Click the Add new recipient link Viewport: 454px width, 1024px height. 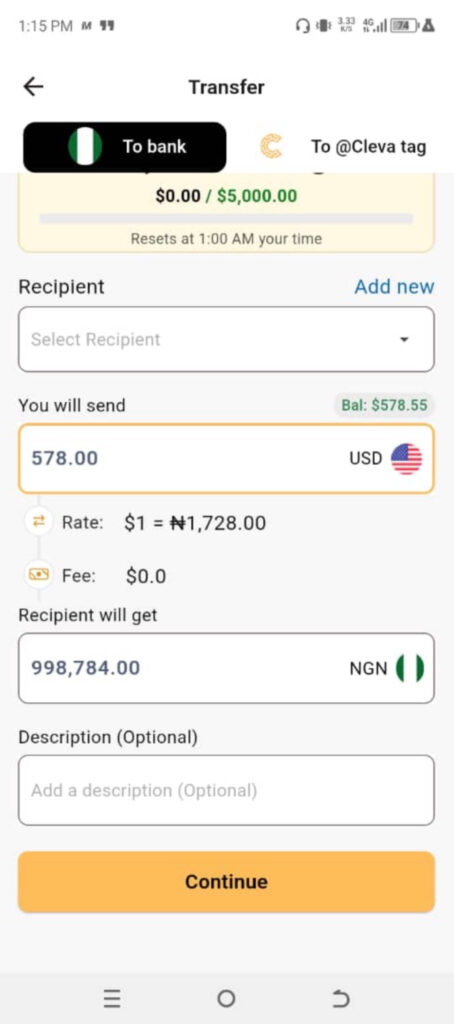[x=394, y=287]
